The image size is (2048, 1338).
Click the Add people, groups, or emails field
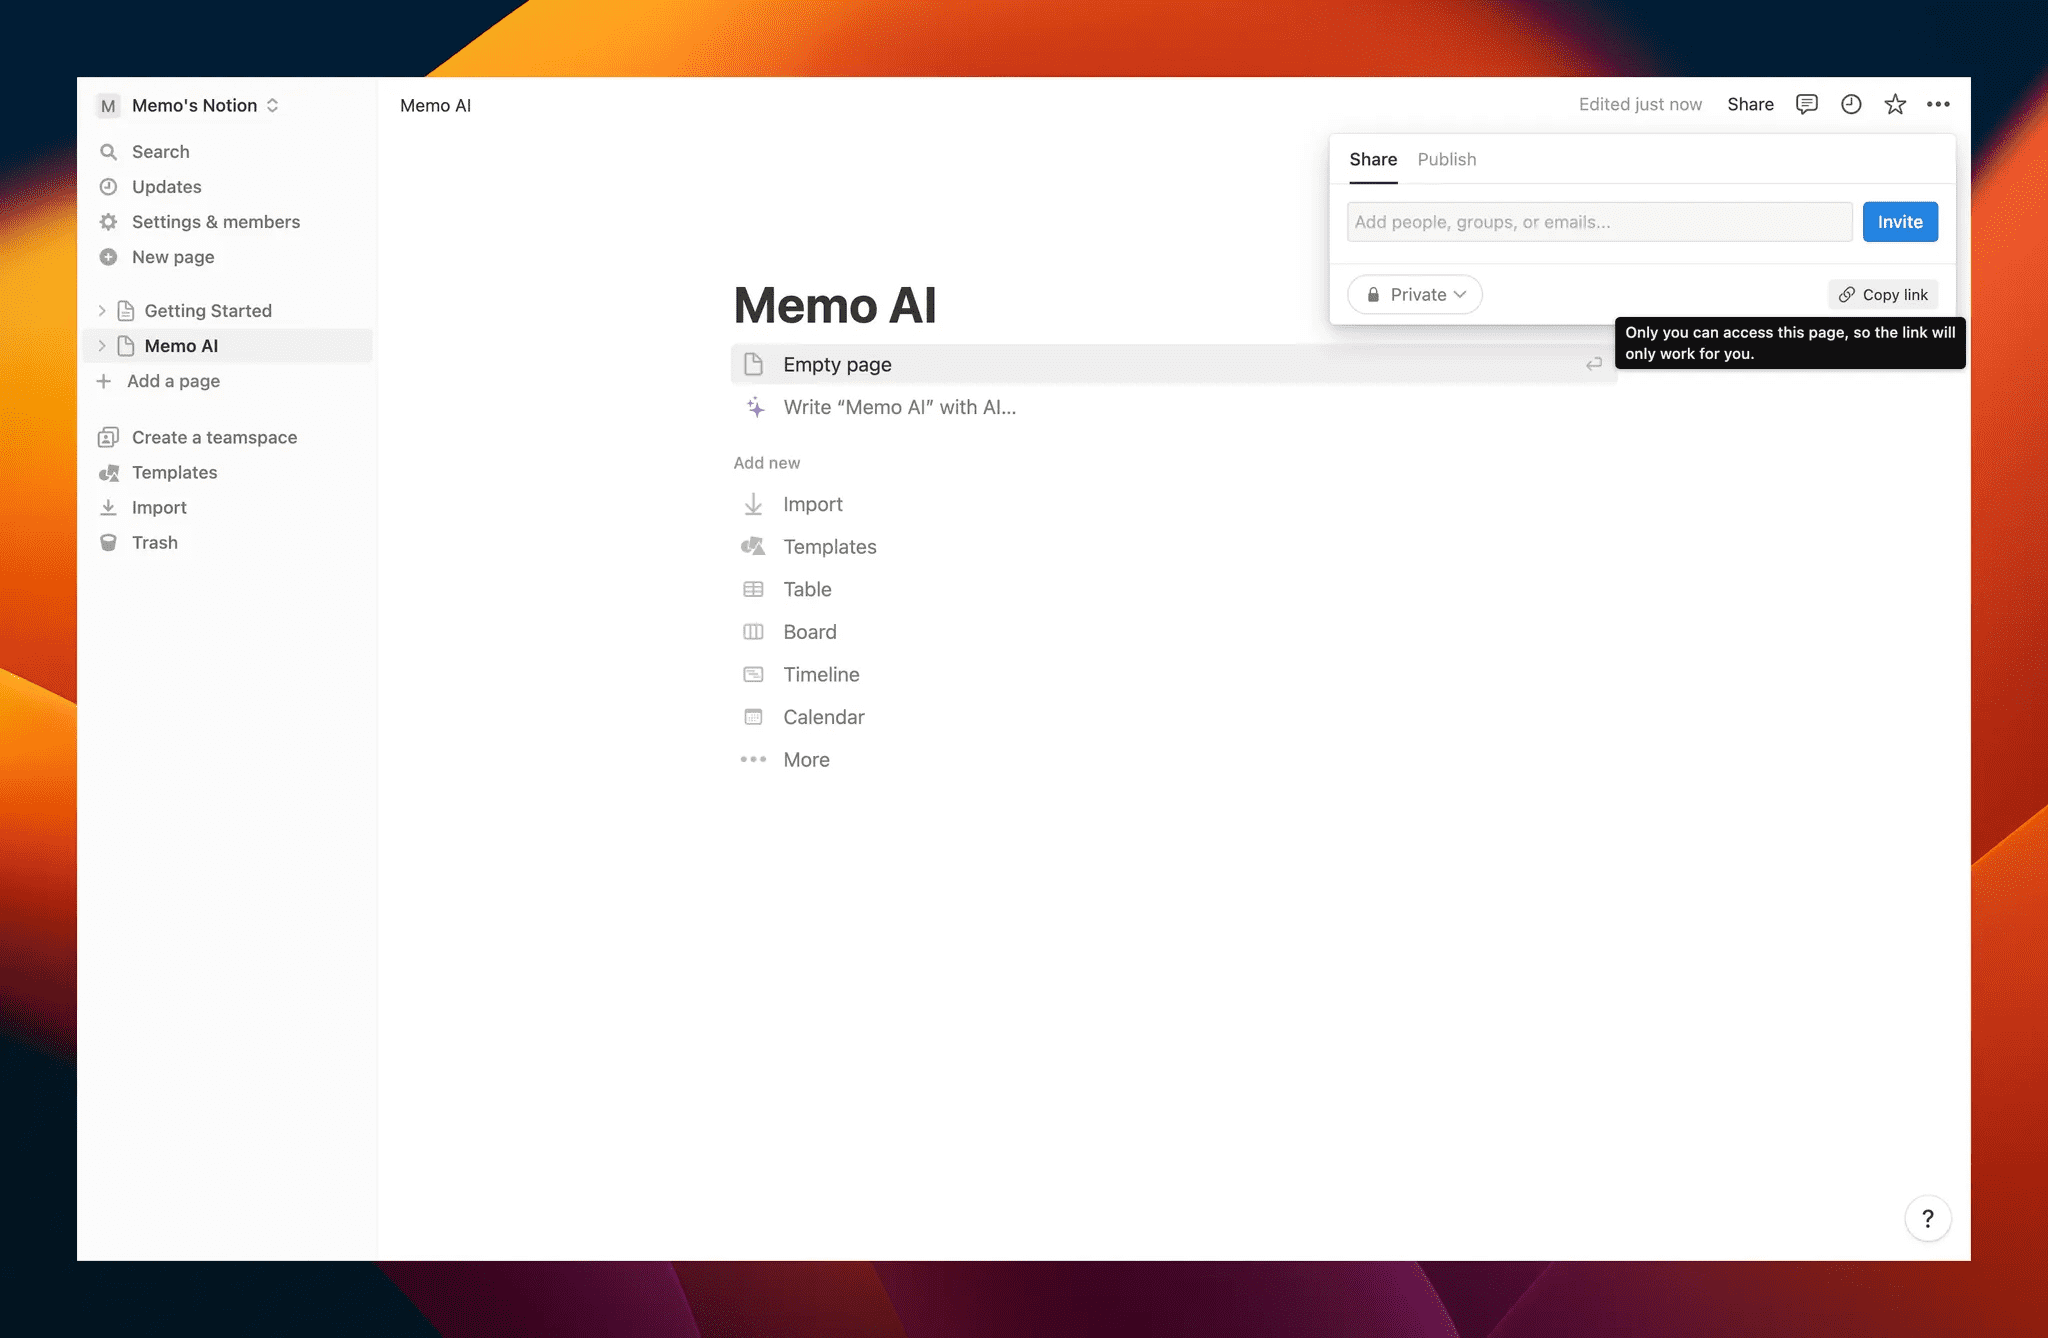point(1599,222)
